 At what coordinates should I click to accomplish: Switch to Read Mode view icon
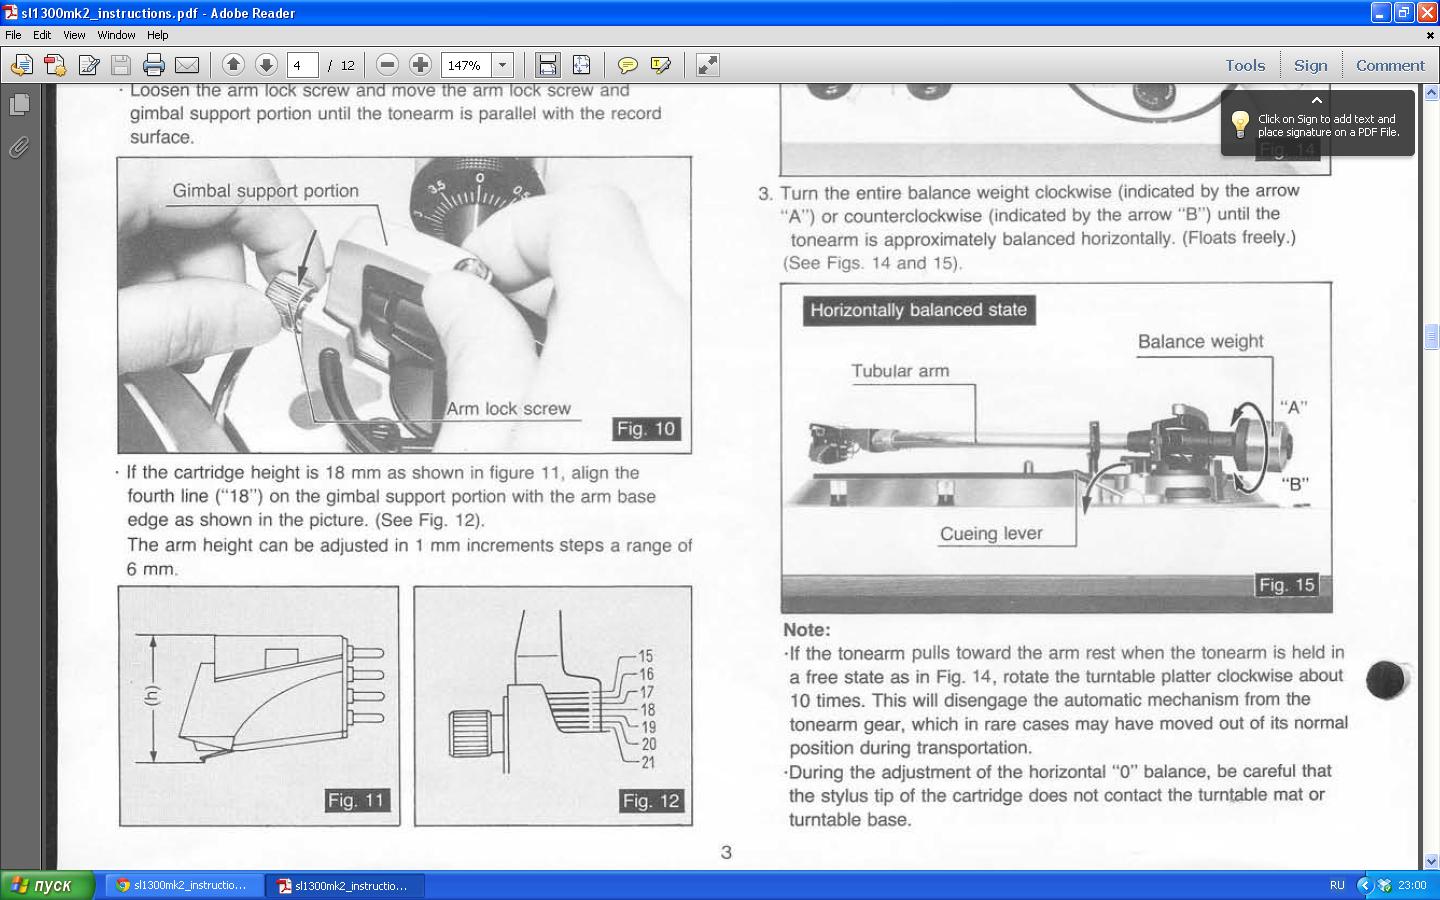pos(708,65)
